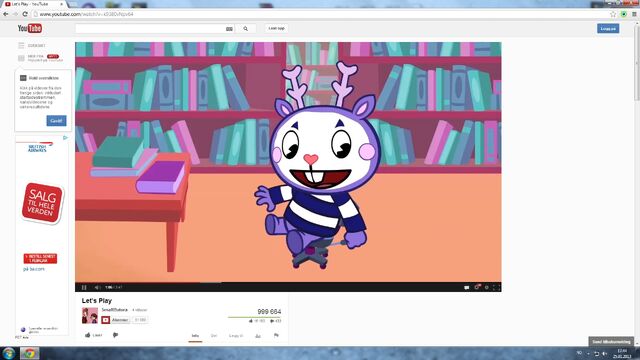640x360 pixels.
Task: Like the video with thumbs up
Action: click(x=93, y=335)
